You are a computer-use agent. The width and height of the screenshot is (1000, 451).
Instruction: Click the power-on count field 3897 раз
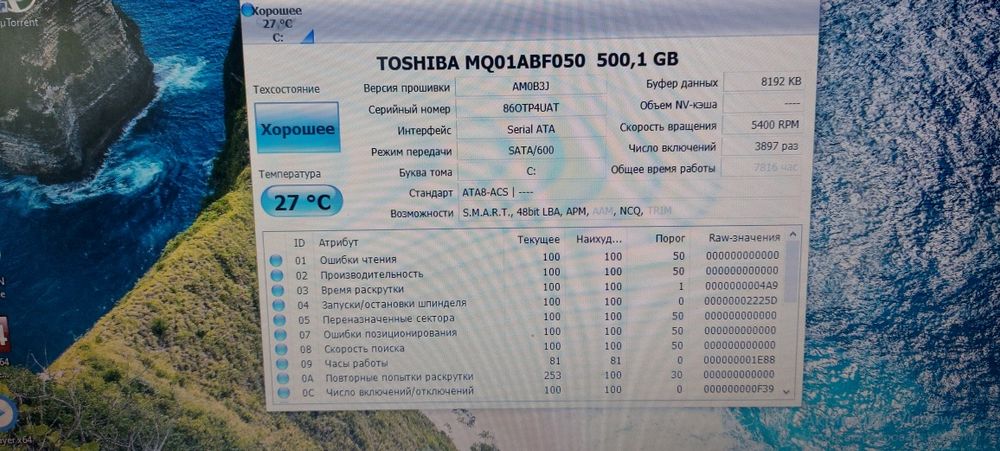[761, 146]
